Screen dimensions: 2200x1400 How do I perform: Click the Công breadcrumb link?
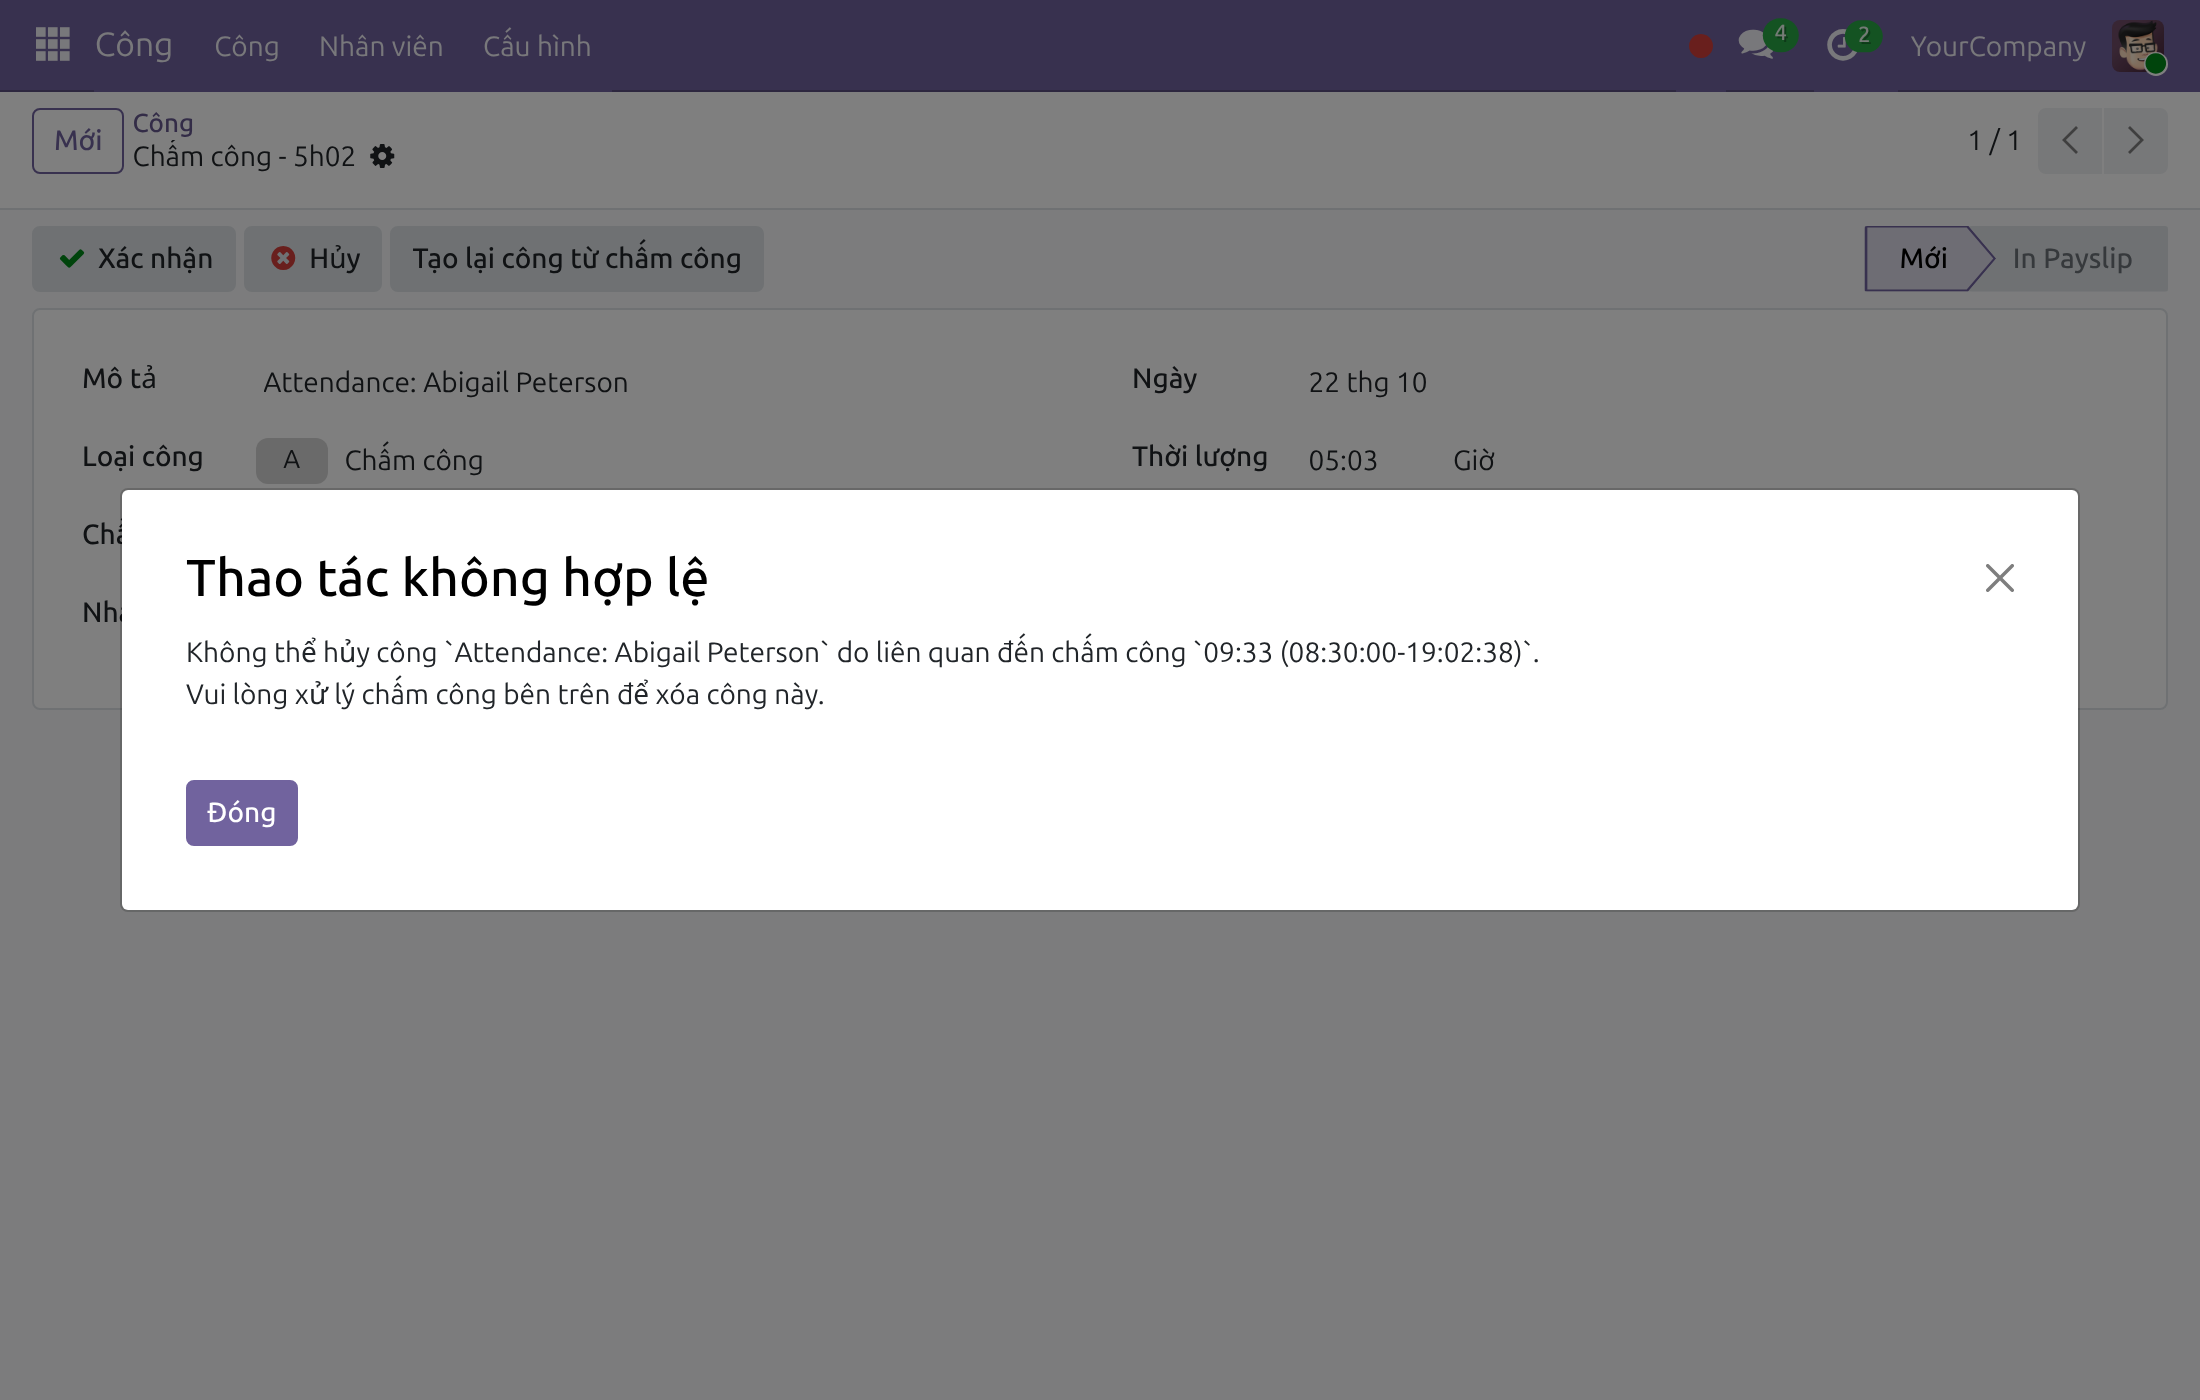163,123
